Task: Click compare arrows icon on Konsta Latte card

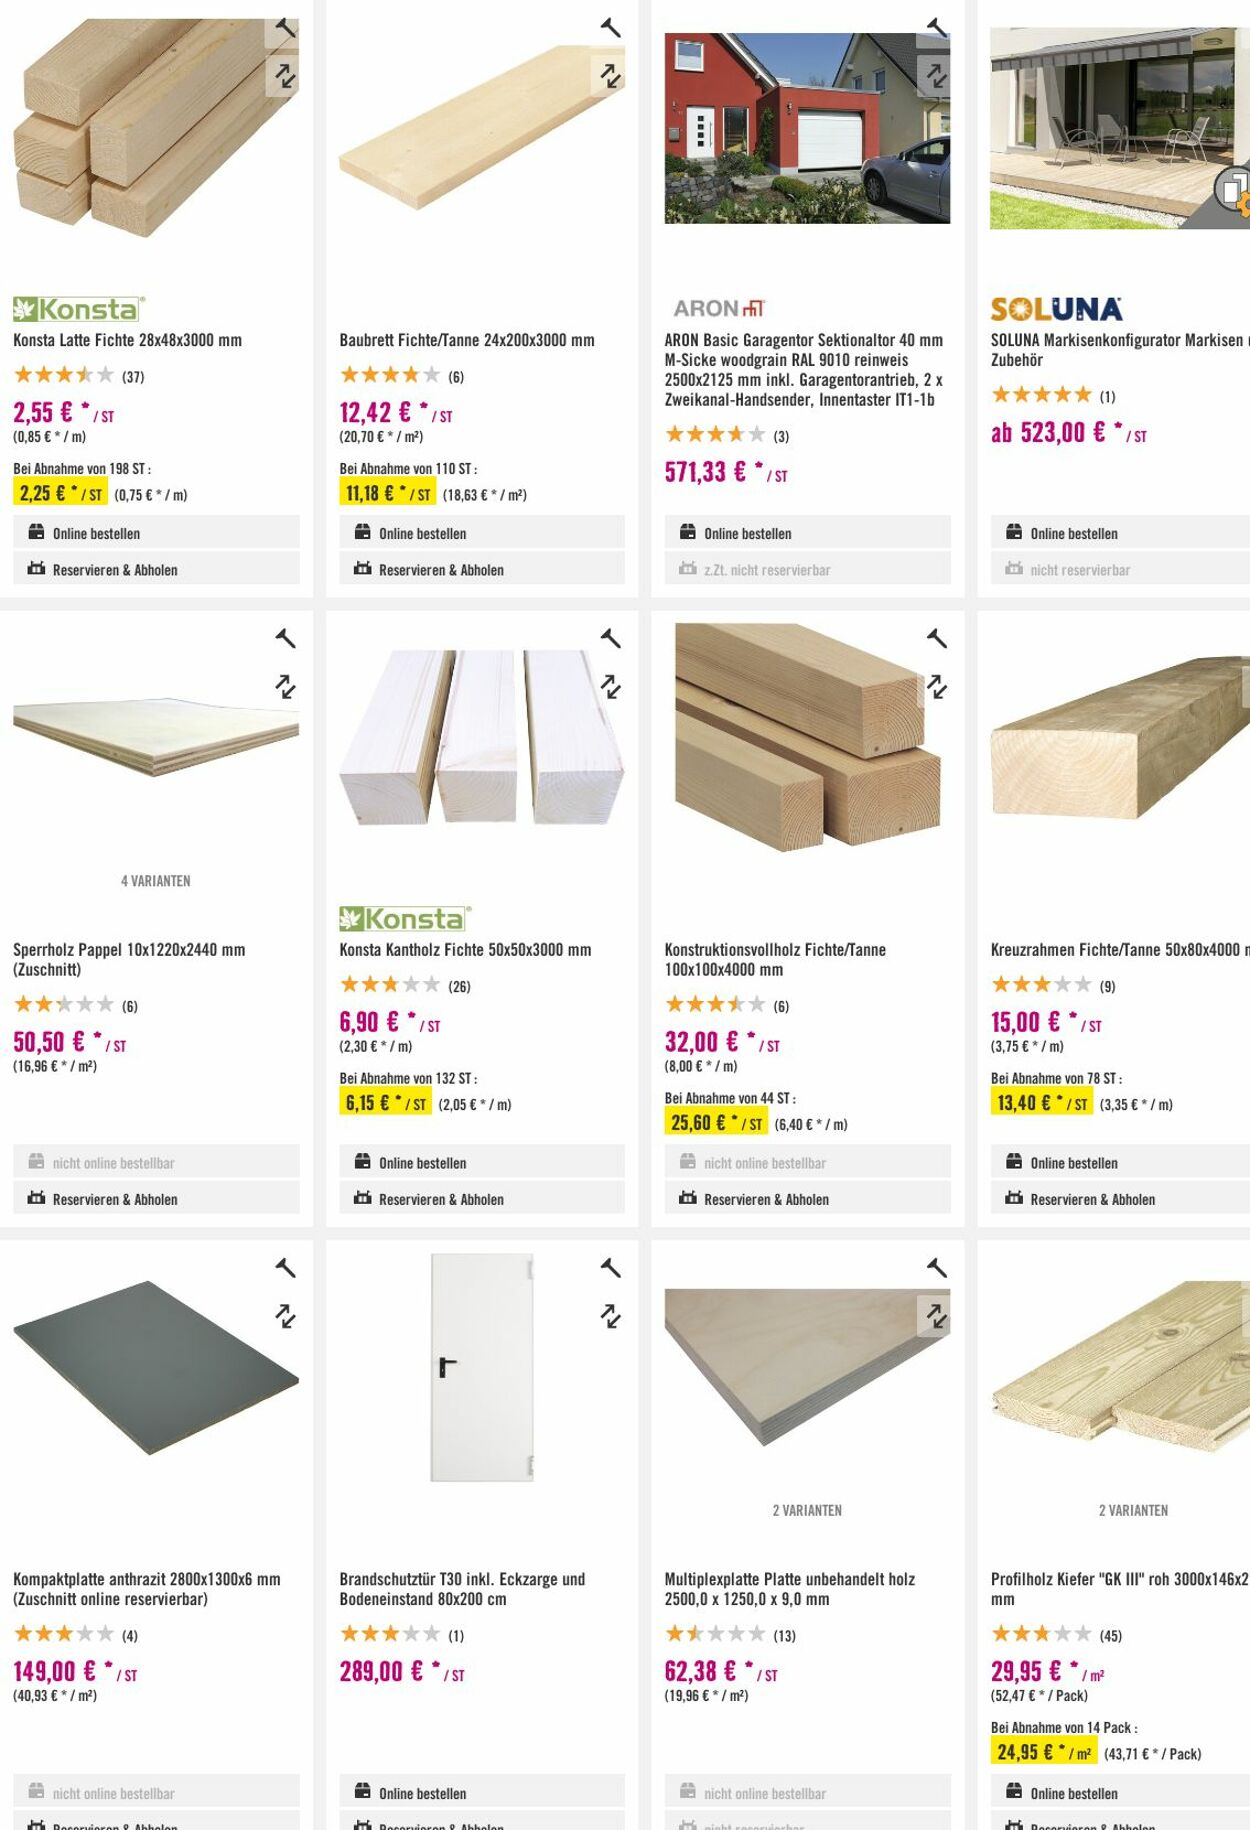Action: 285,76
